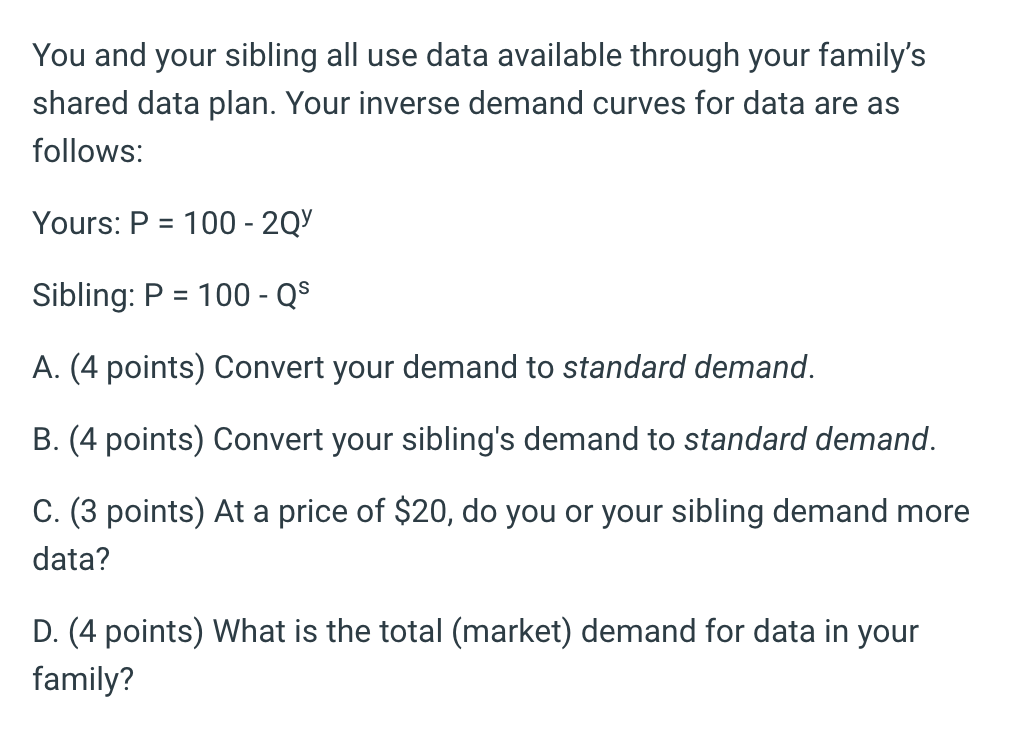This screenshot has width=1012, height=754.
Task: Click the italic "standard demand" in question B
Action: [x=809, y=440]
